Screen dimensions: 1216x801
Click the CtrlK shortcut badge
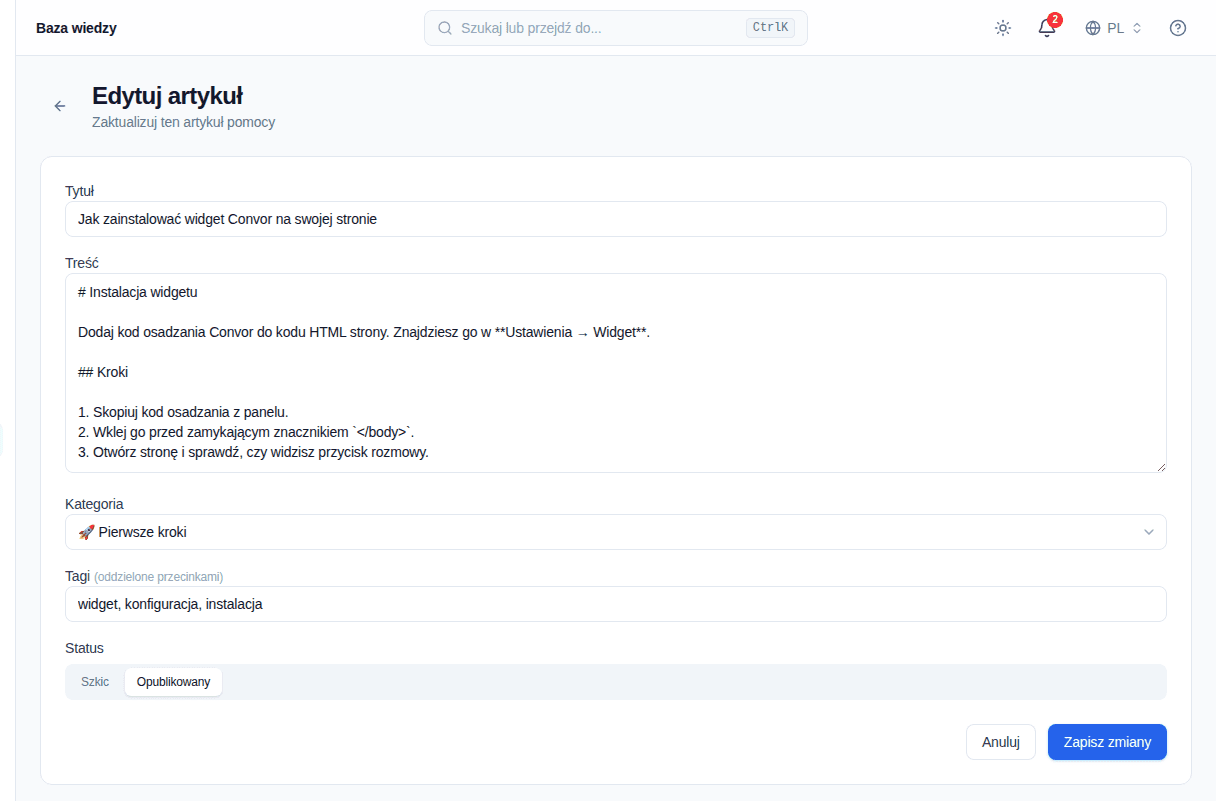pyautogui.click(x=770, y=28)
